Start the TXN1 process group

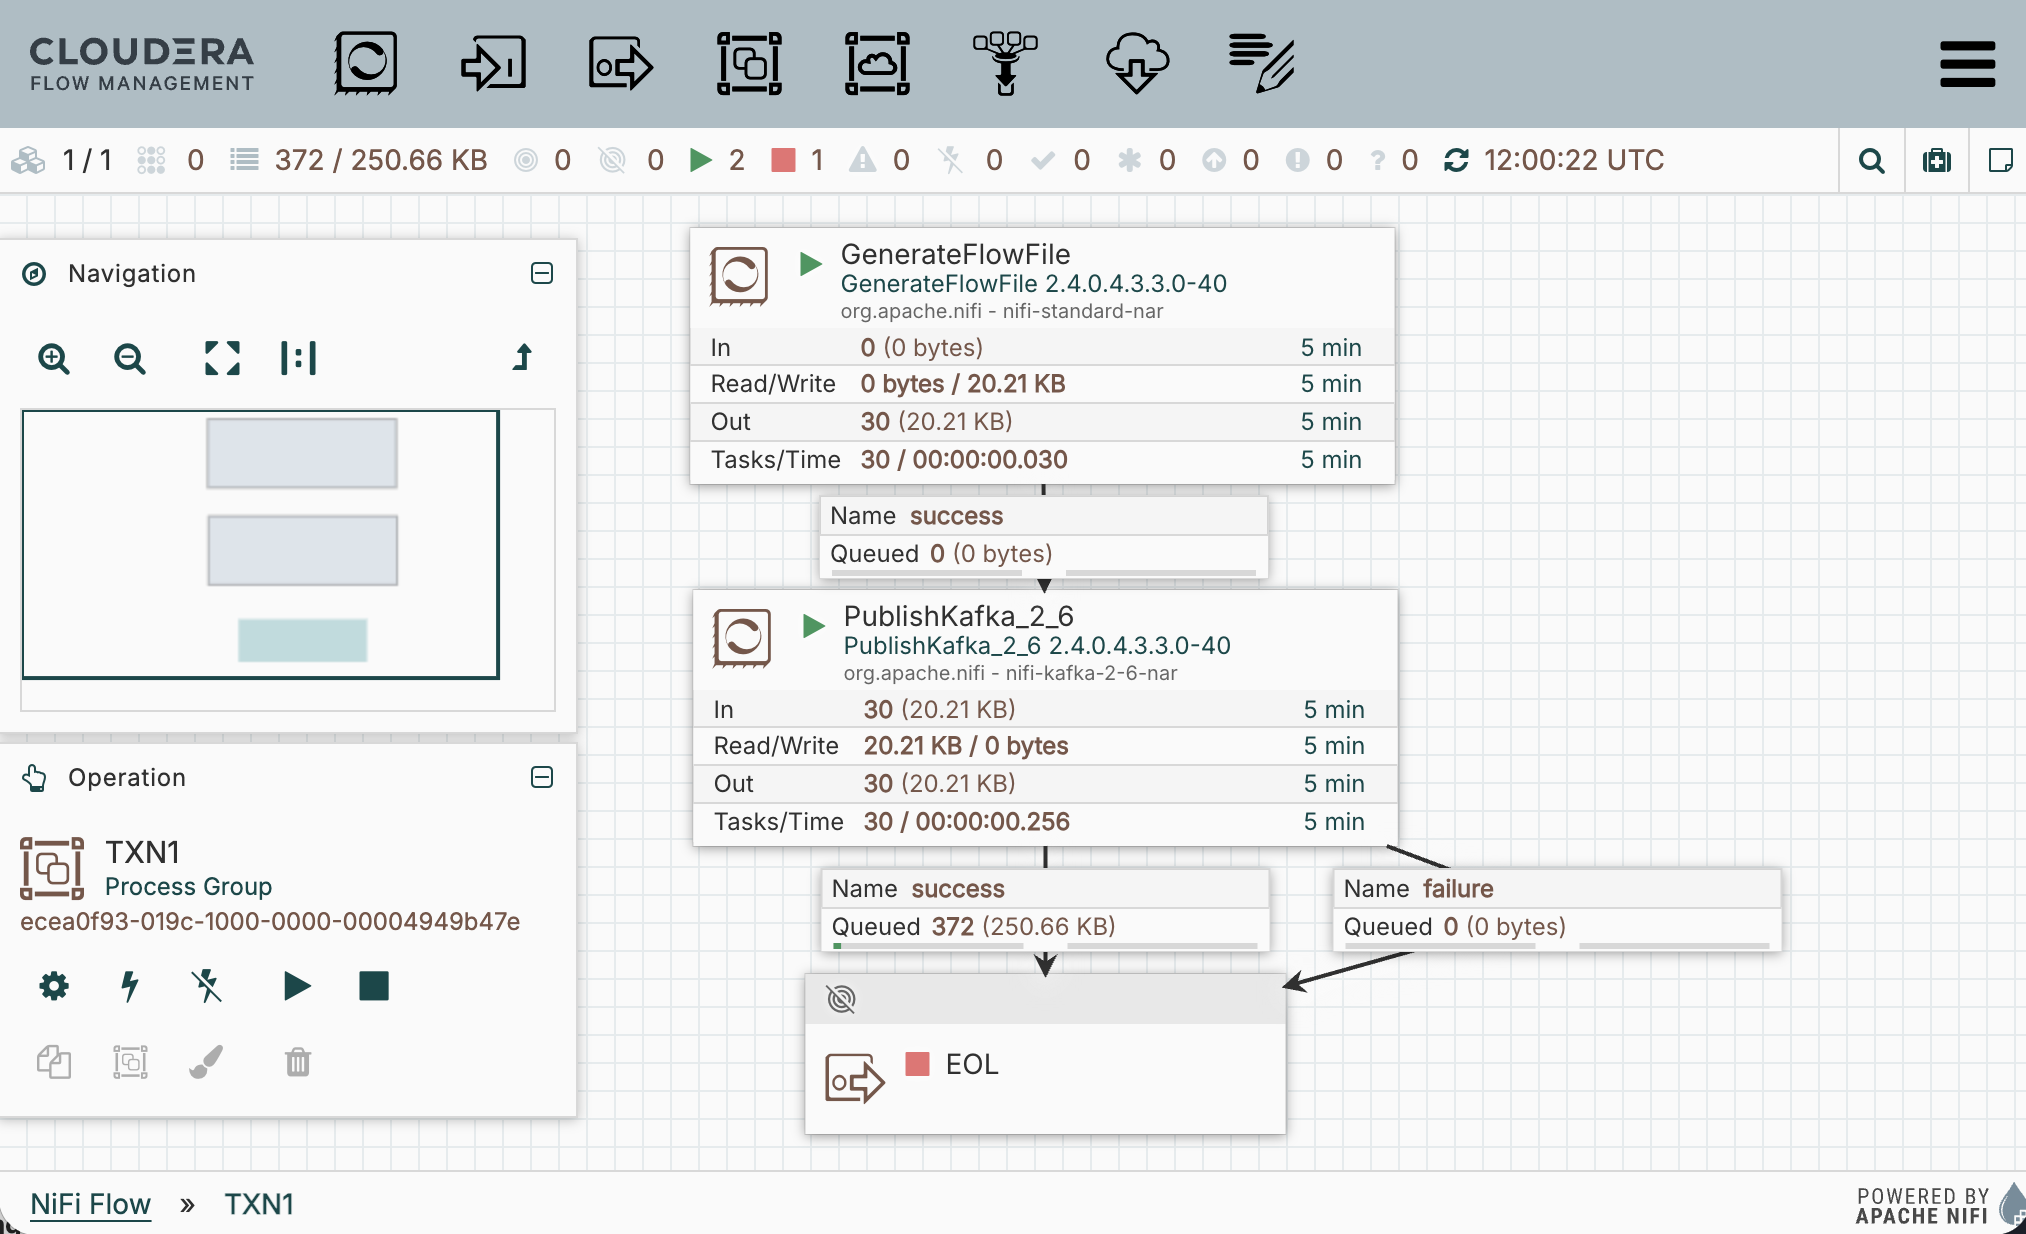296,986
